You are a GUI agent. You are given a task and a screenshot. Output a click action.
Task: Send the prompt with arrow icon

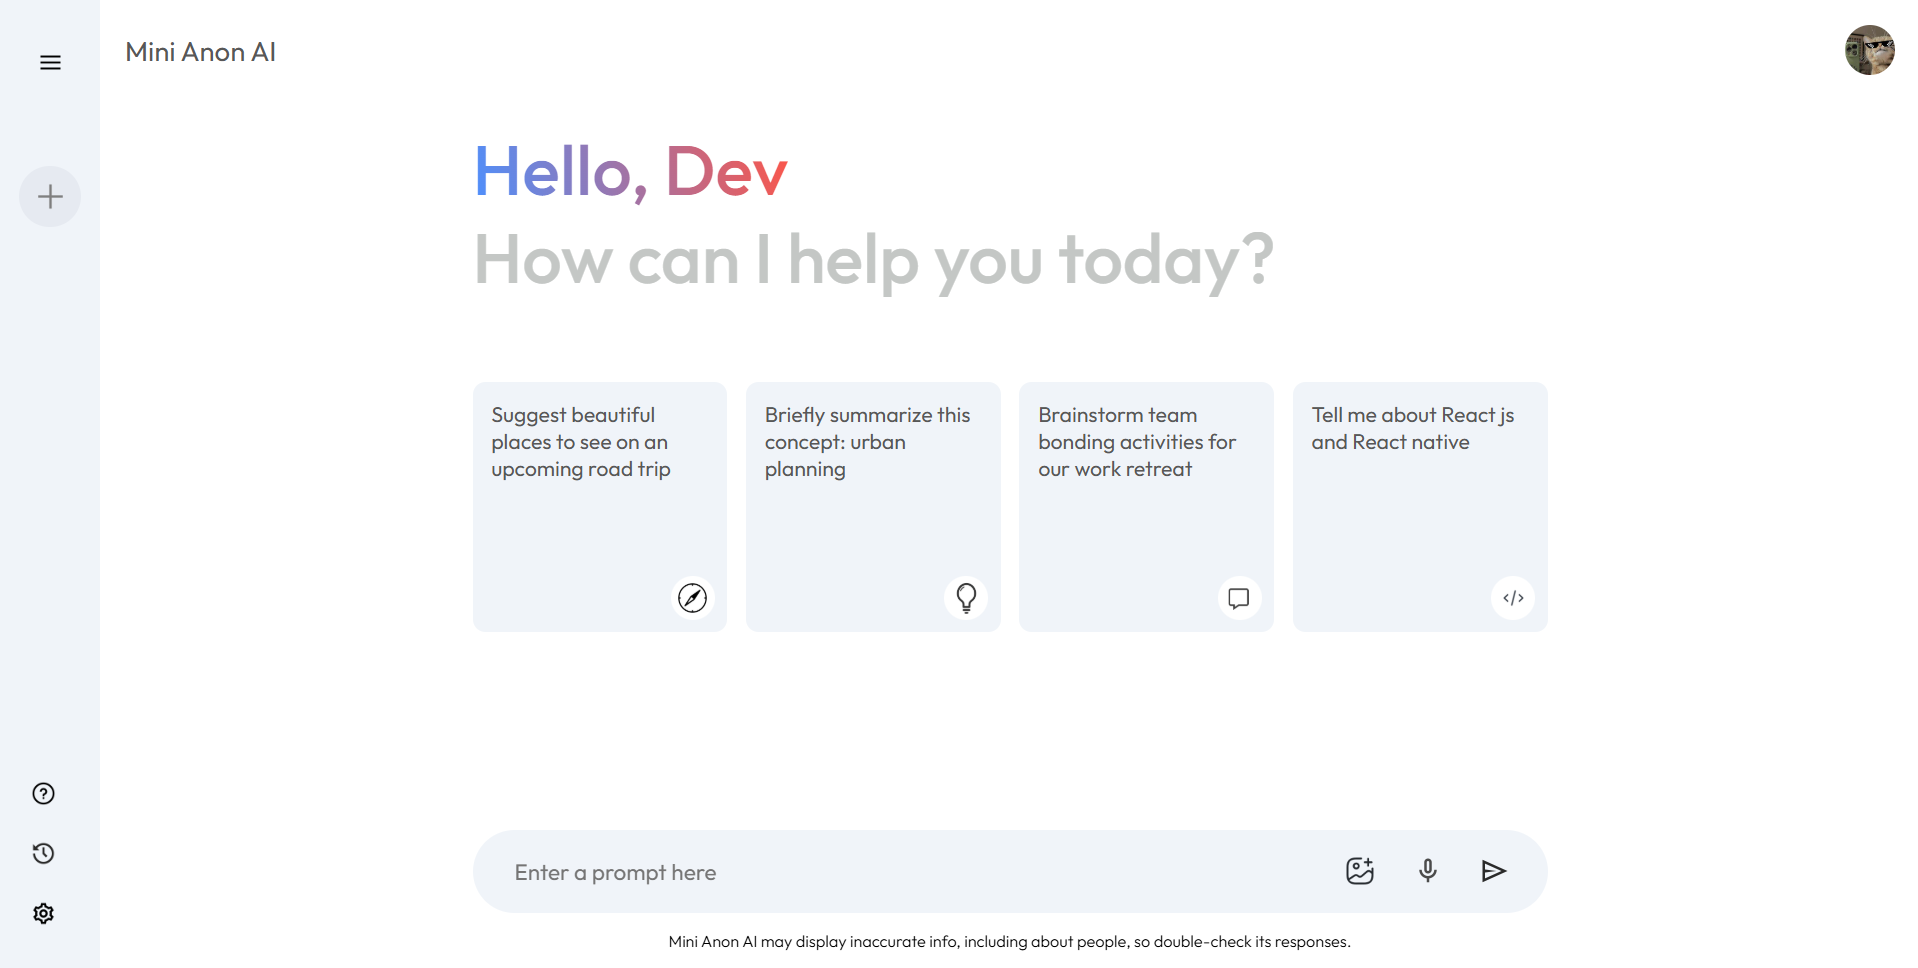click(1494, 871)
